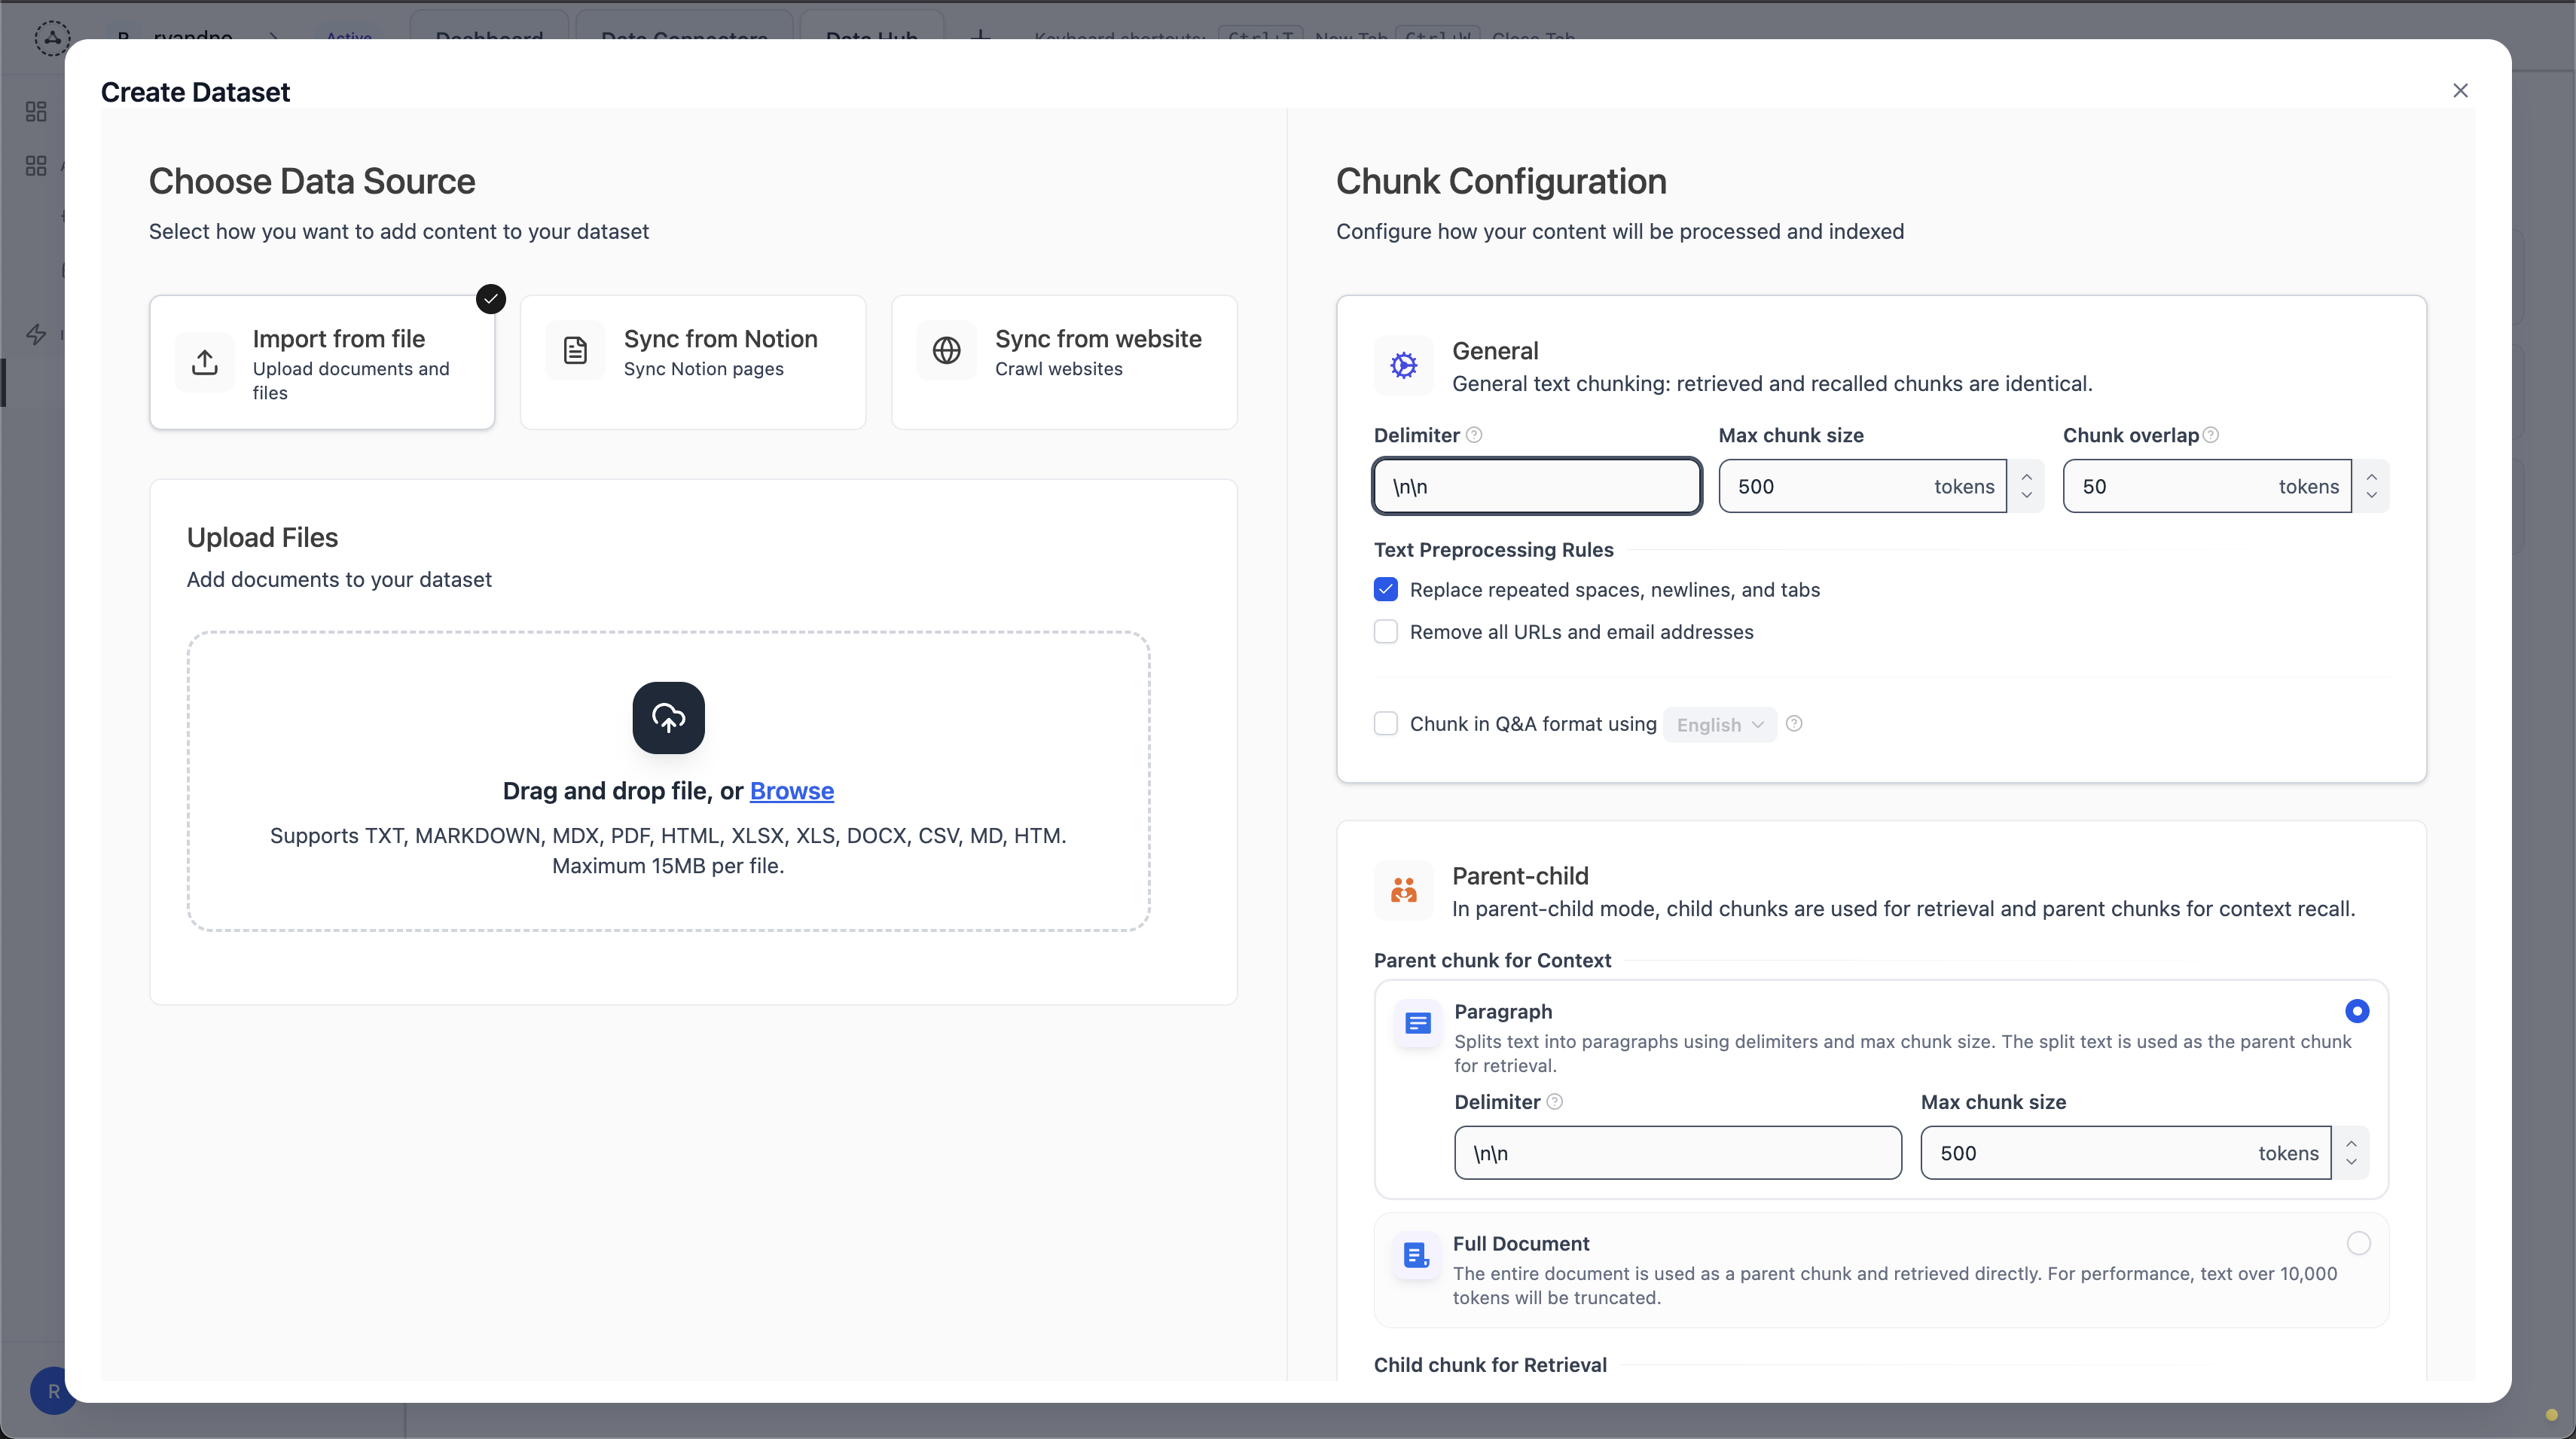The width and height of the screenshot is (2576, 1439).
Task: Click the General chunking gear icon
Action: 1403,365
